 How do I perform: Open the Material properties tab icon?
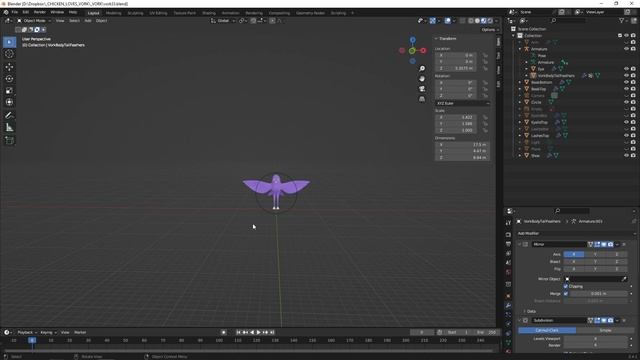(508, 351)
